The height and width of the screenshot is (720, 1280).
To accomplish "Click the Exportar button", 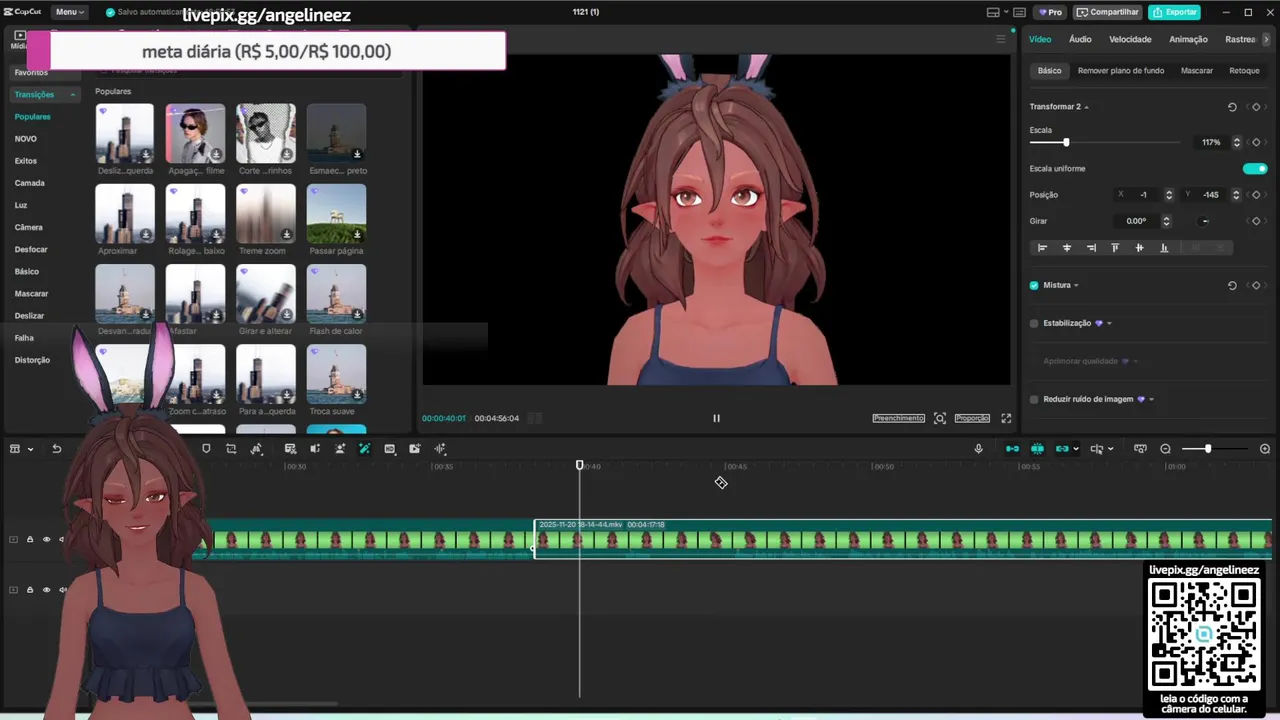I will pyautogui.click(x=1174, y=12).
